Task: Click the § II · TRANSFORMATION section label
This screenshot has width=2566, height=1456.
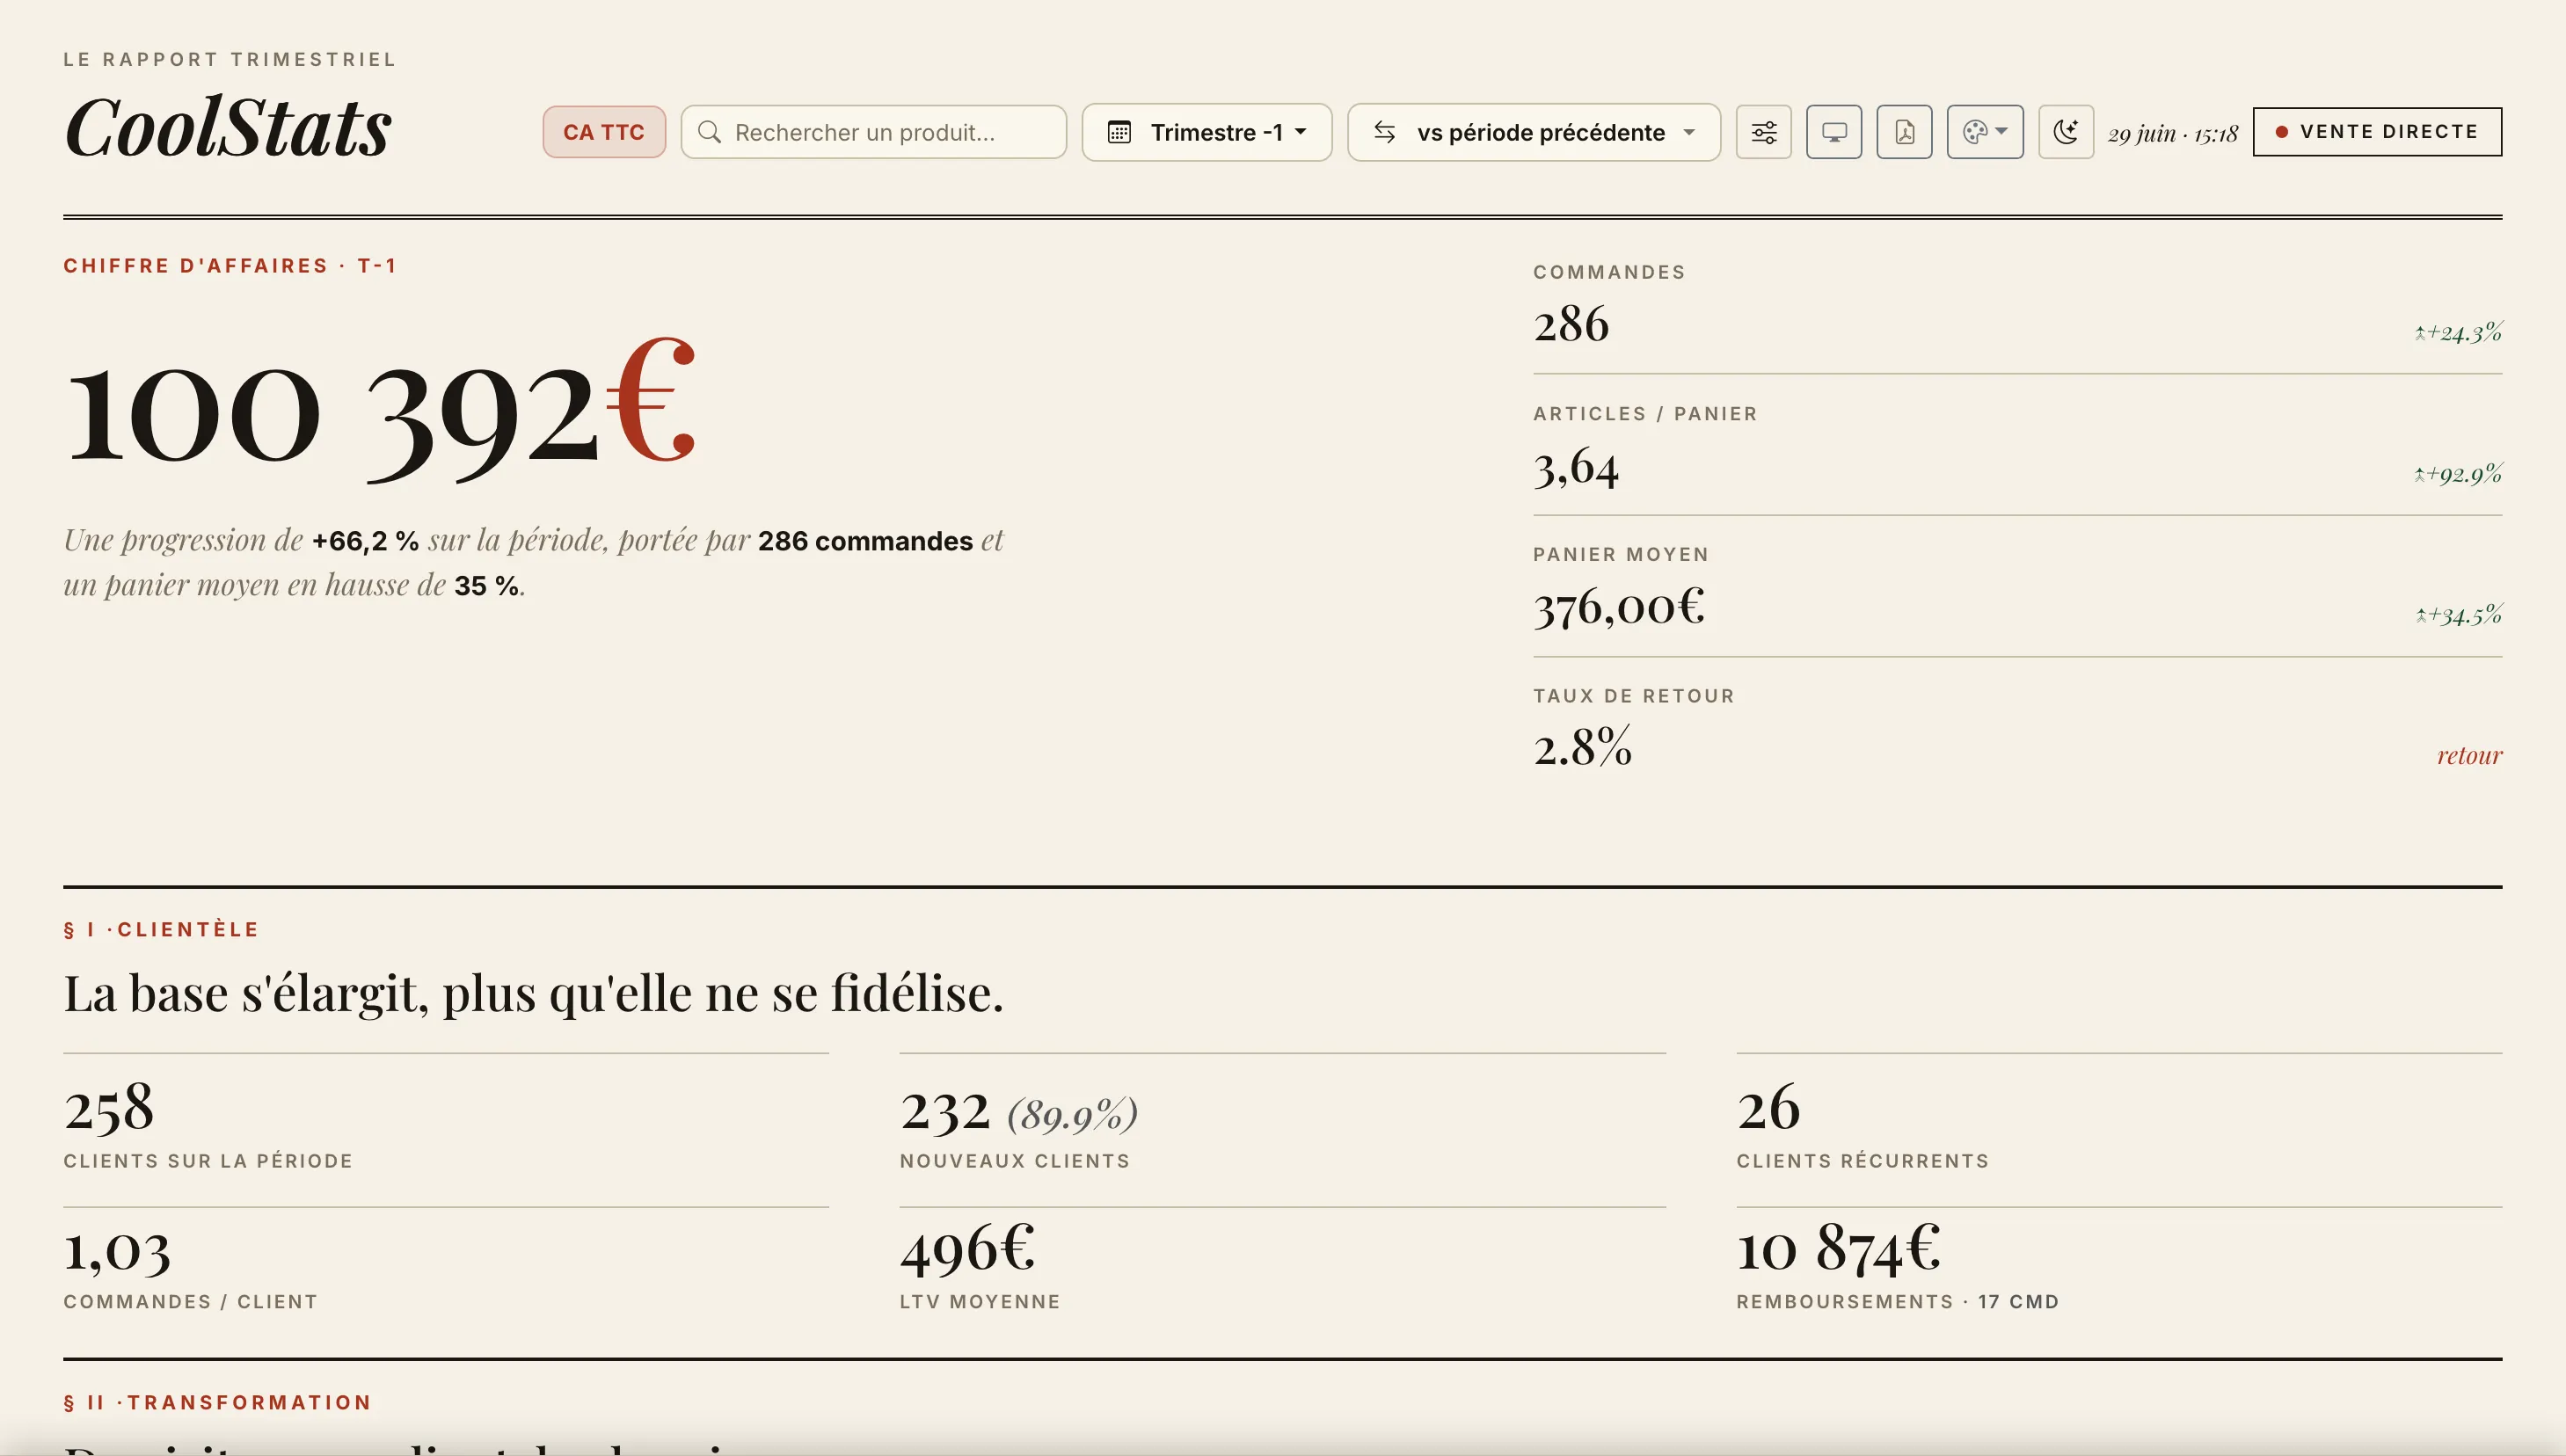Action: tap(217, 1403)
